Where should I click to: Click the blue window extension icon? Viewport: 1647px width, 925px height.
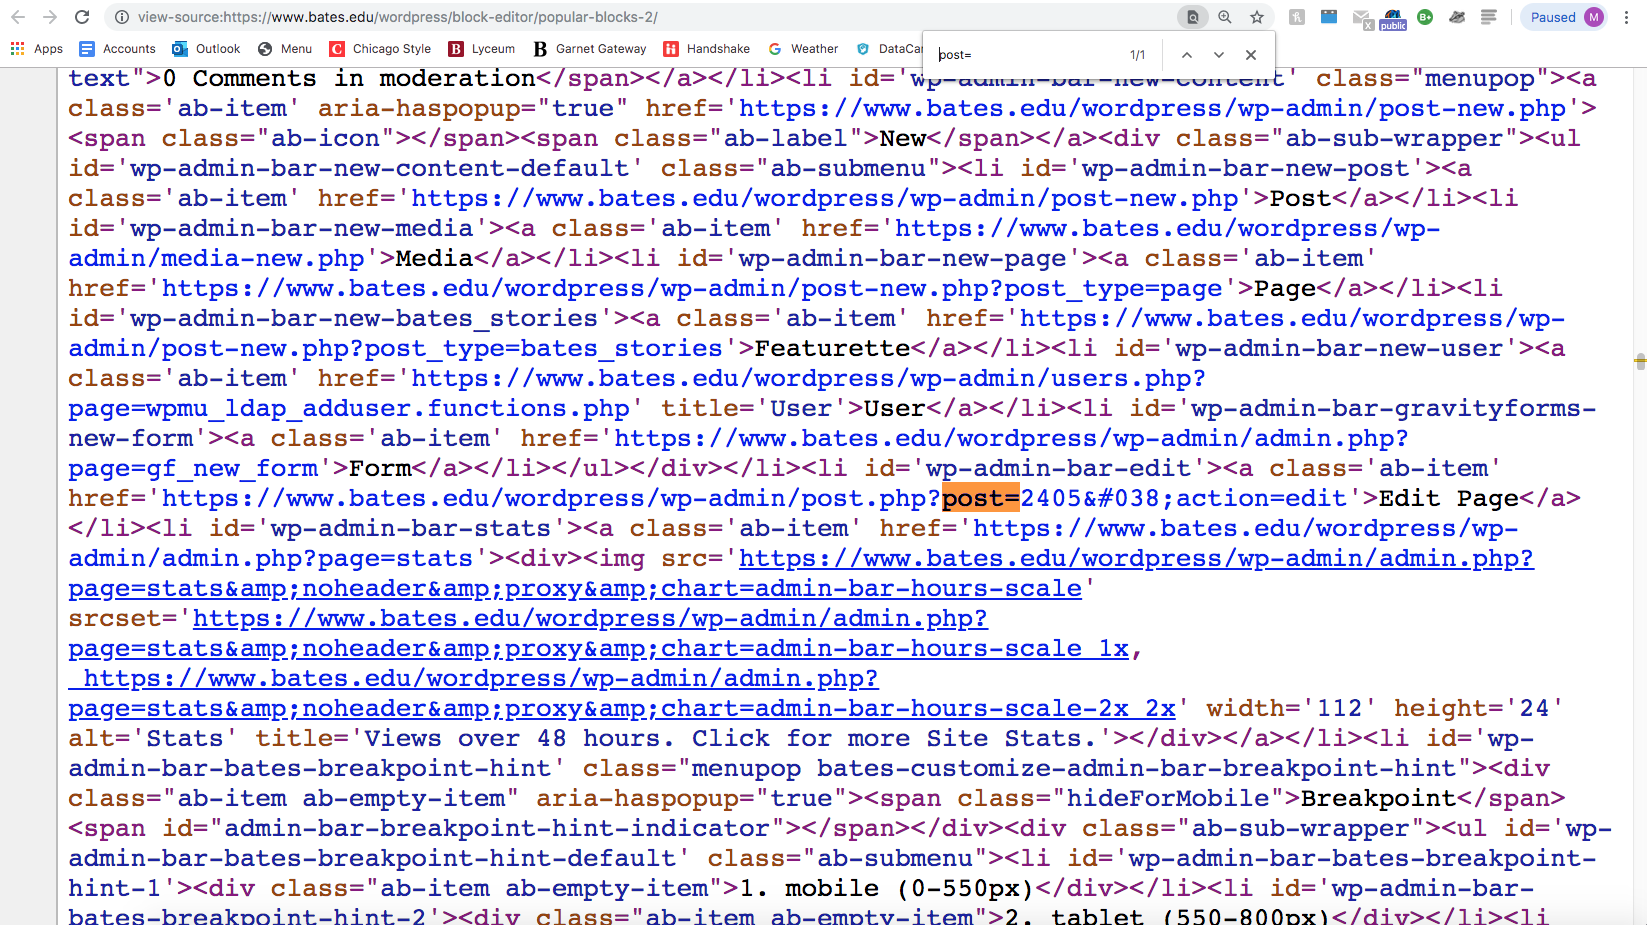pyautogui.click(x=1329, y=17)
